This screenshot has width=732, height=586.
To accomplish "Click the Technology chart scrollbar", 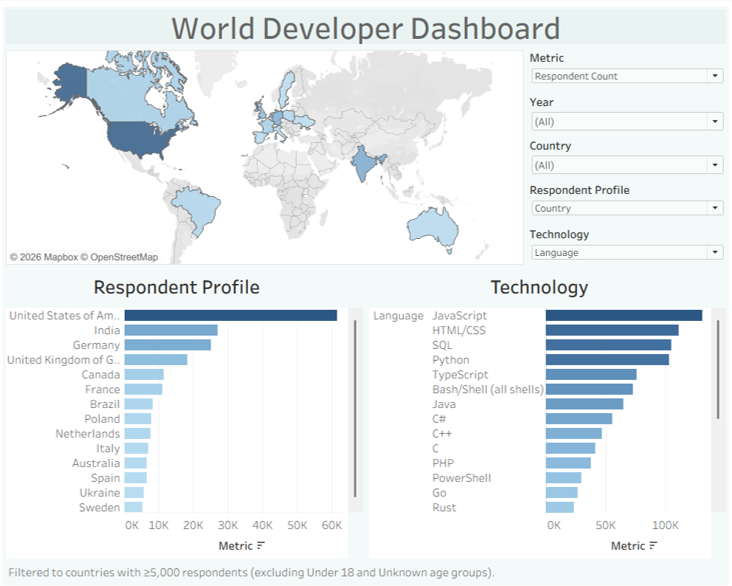I will tap(718, 369).
